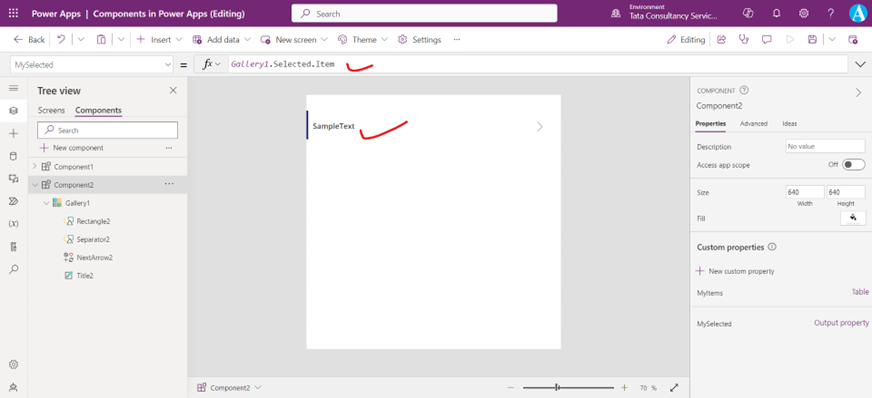Collapse the Gallery1 tree node

pos(46,203)
